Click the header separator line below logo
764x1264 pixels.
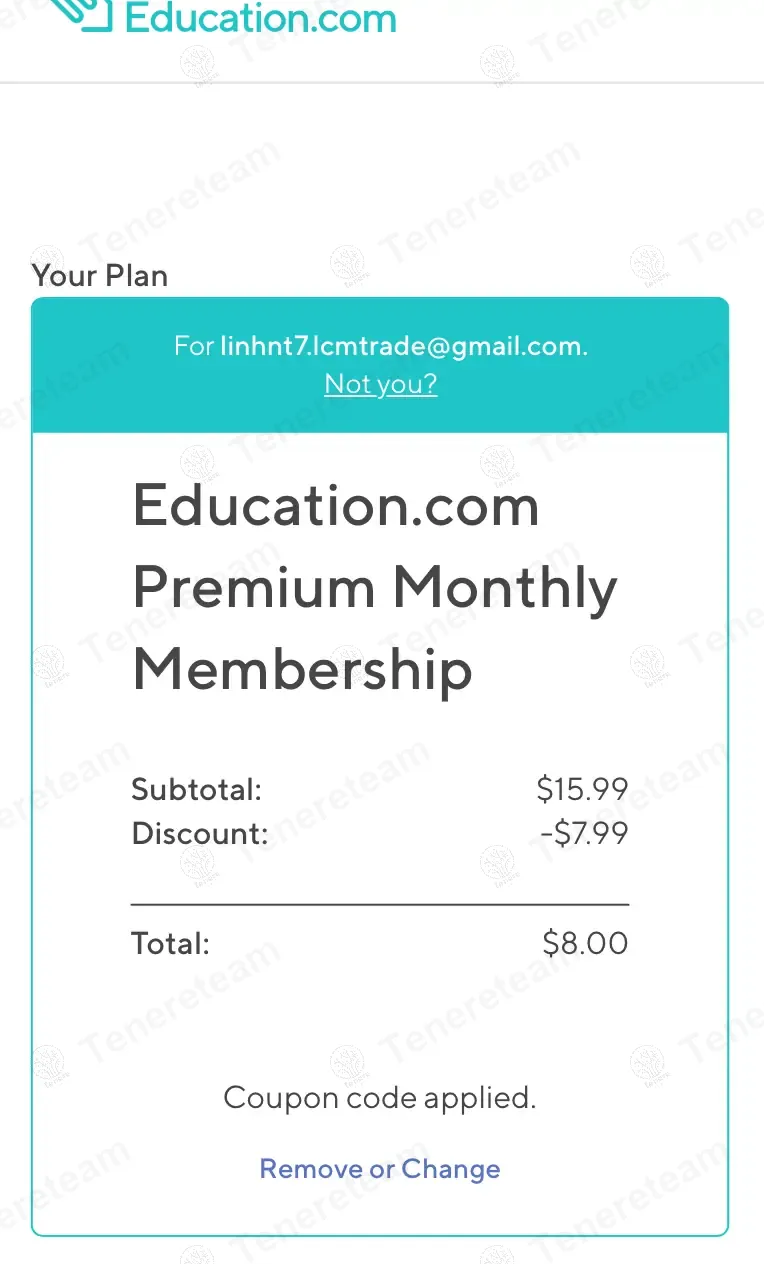[380, 82]
